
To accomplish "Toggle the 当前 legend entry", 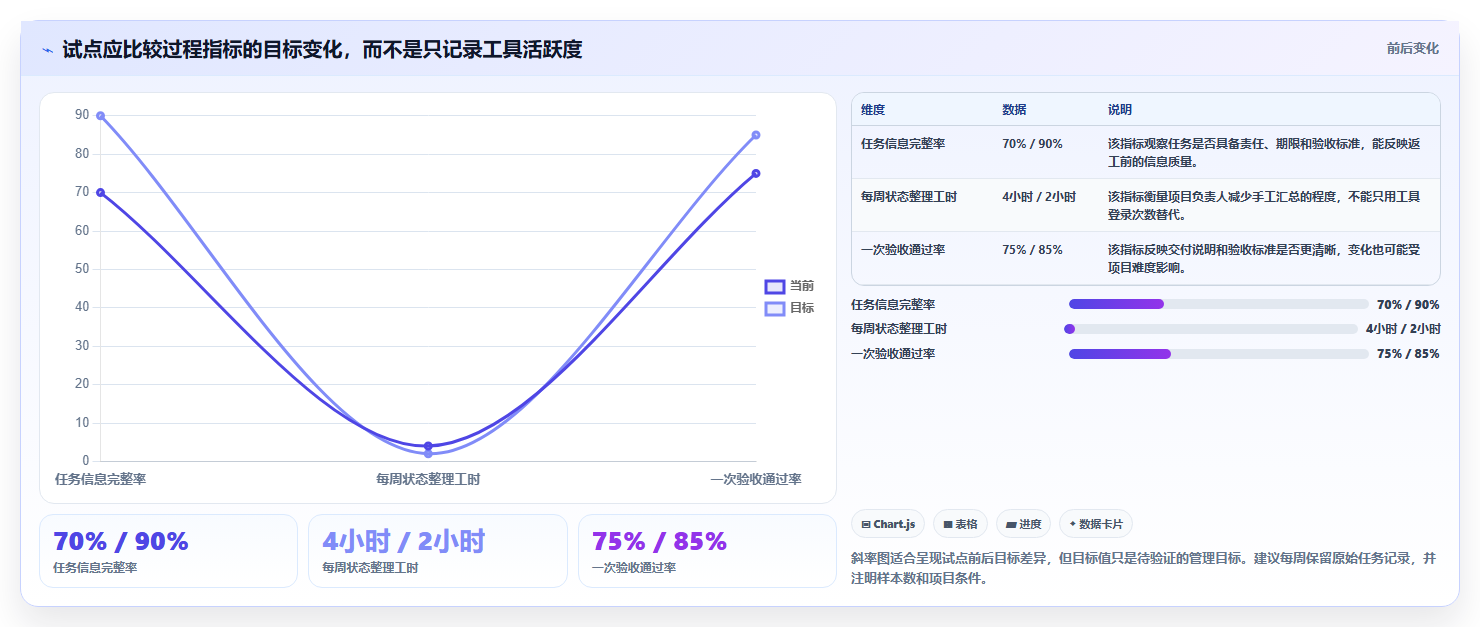I will (789, 286).
